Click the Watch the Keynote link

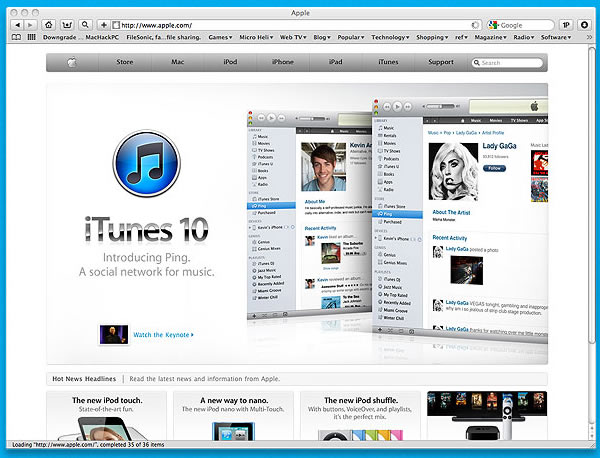(163, 335)
